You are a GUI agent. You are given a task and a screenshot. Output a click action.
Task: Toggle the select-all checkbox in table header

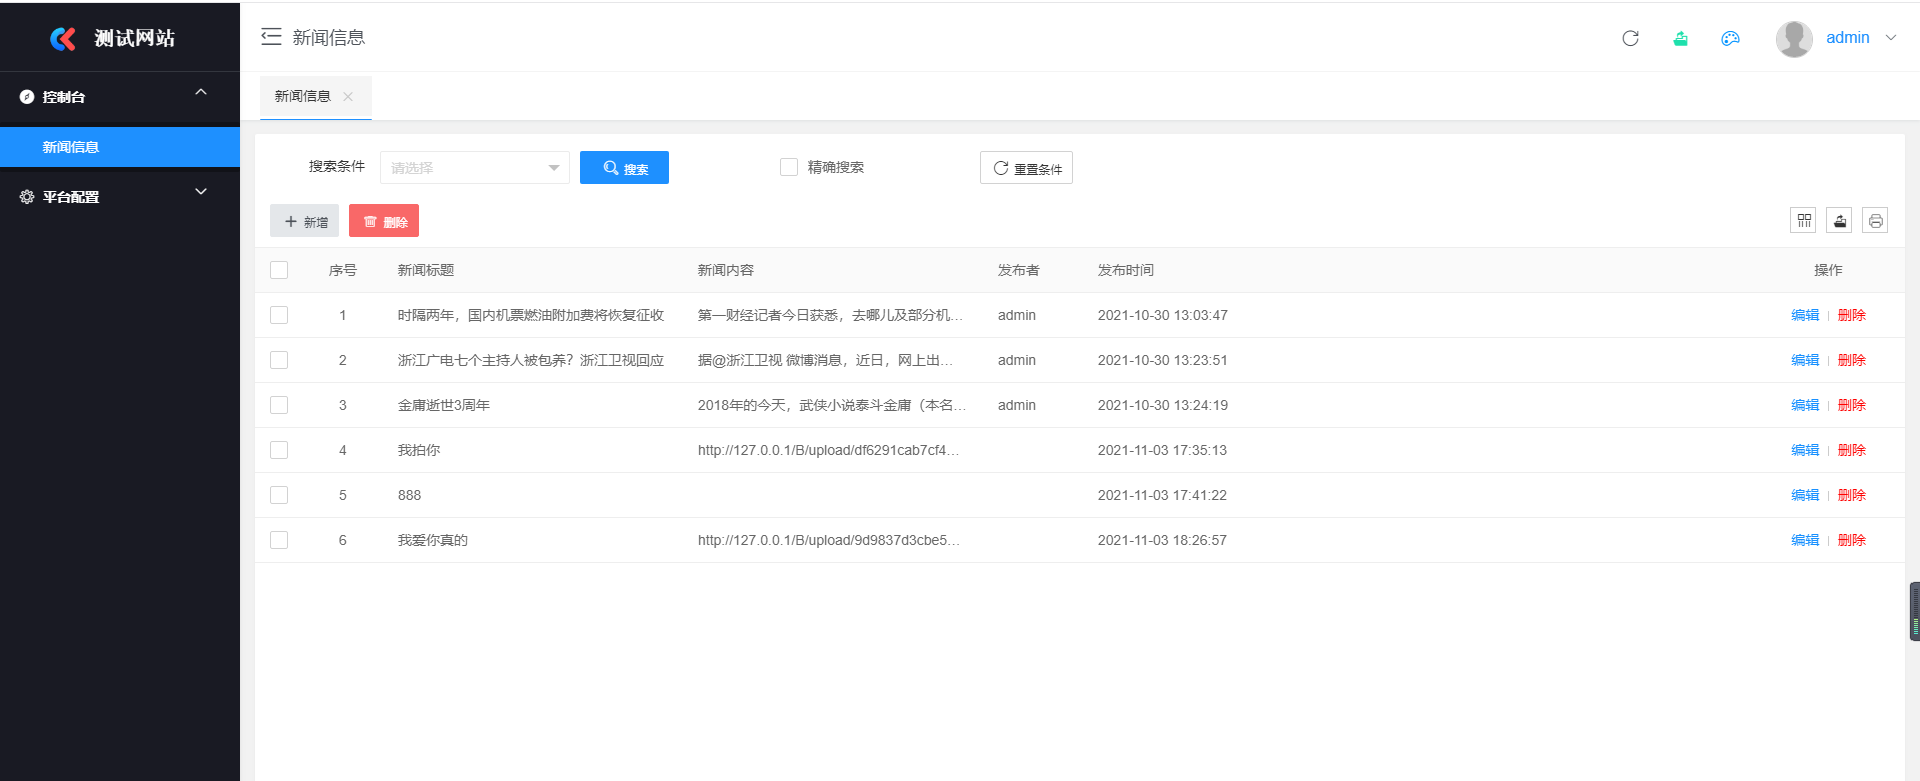279,270
